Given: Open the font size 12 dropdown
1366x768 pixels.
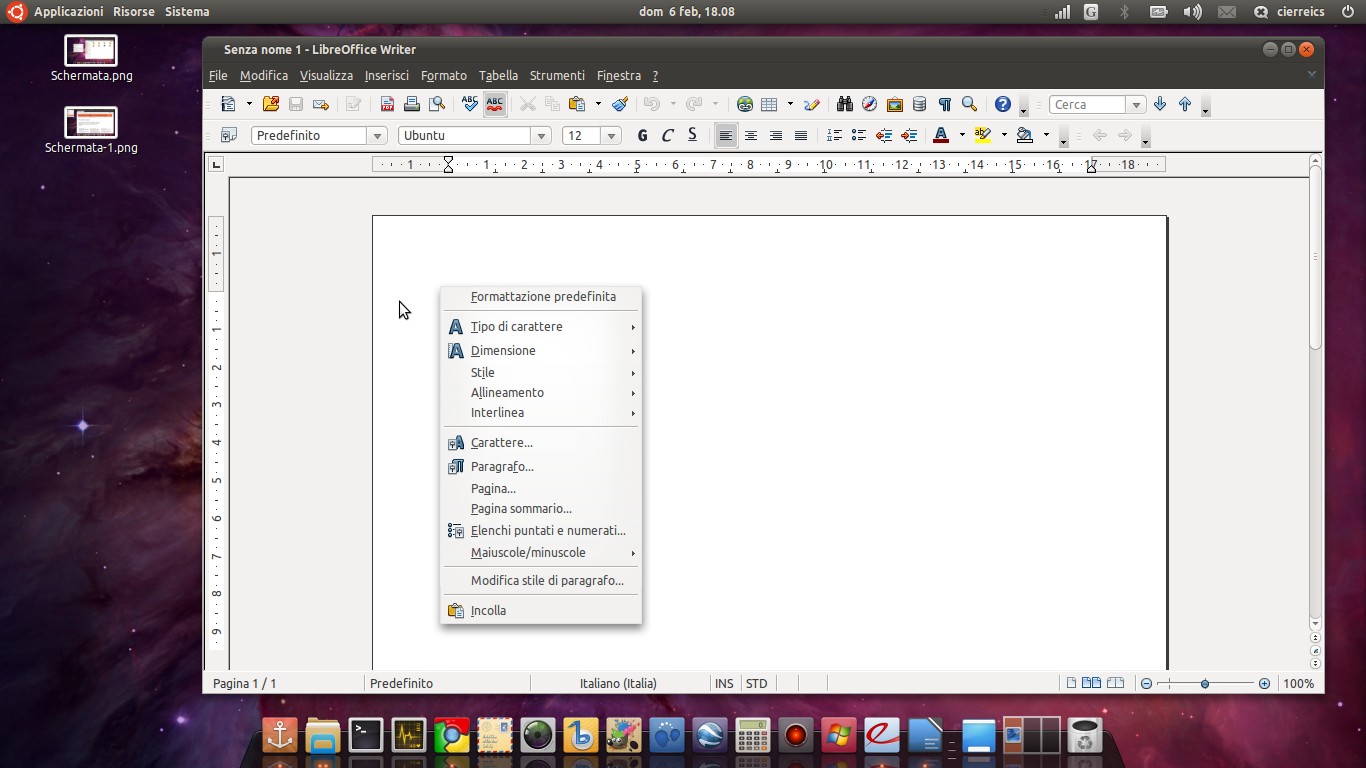Looking at the screenshot, I should coord(611,136).
